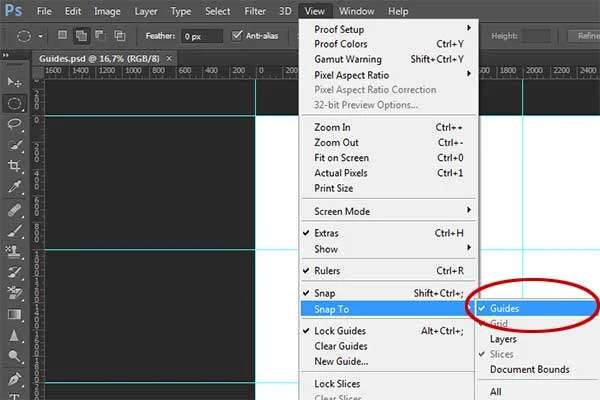Expand the Screen Mode submenu
Screen dimensions: 600x400
pyautogui.click(x=388, y=211)
